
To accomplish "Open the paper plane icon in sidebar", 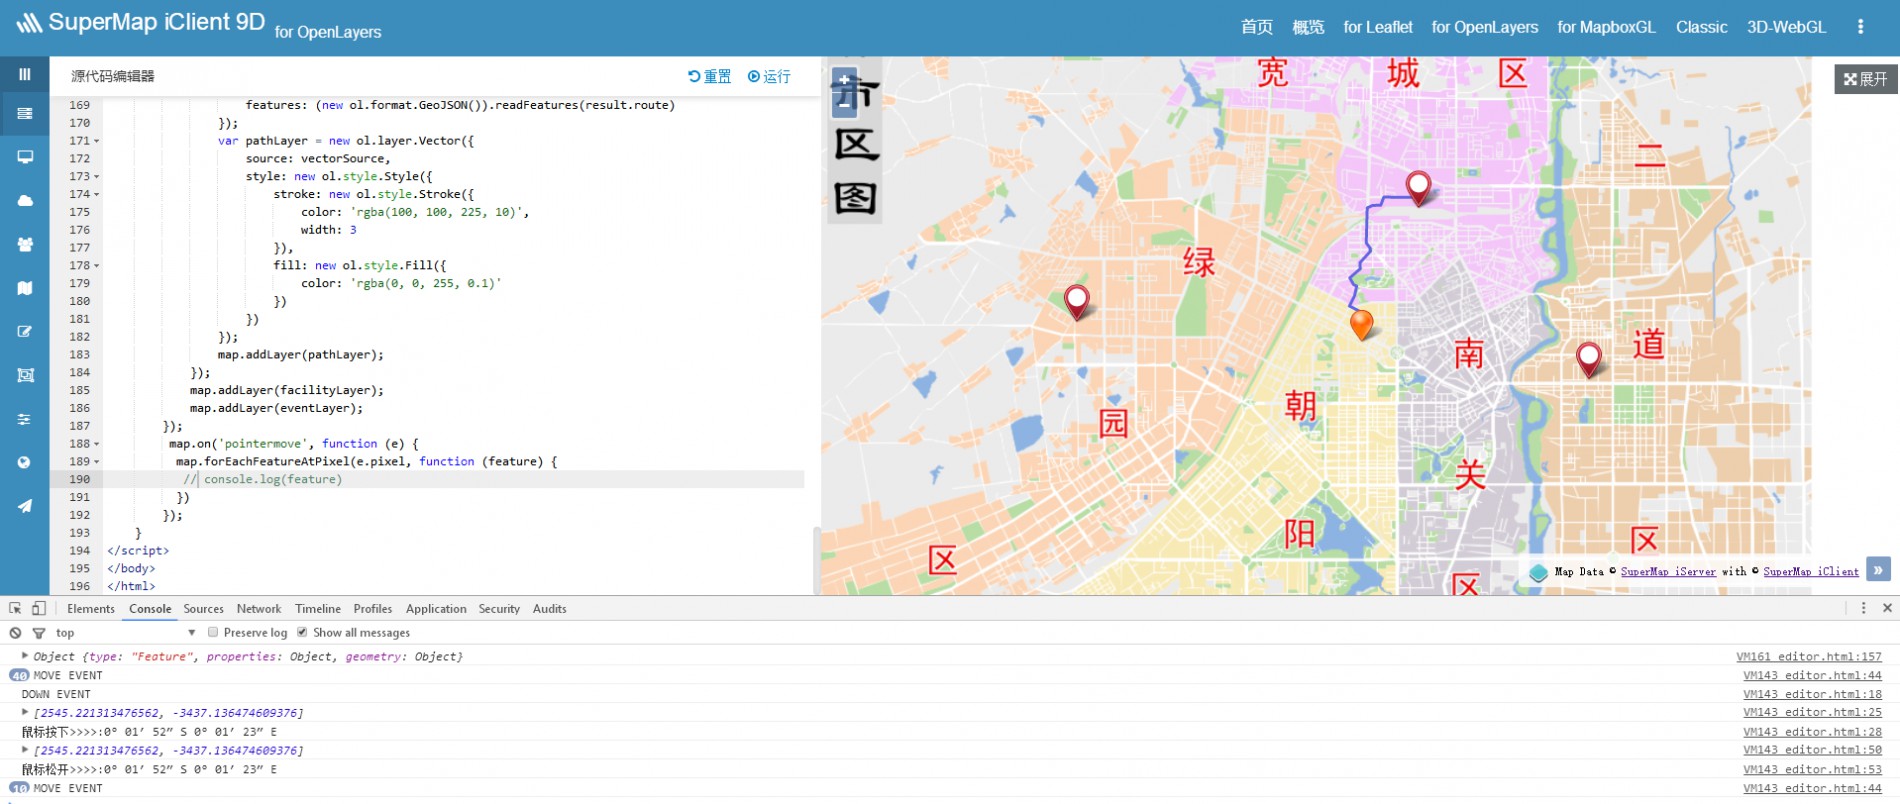I will point(25,506).
